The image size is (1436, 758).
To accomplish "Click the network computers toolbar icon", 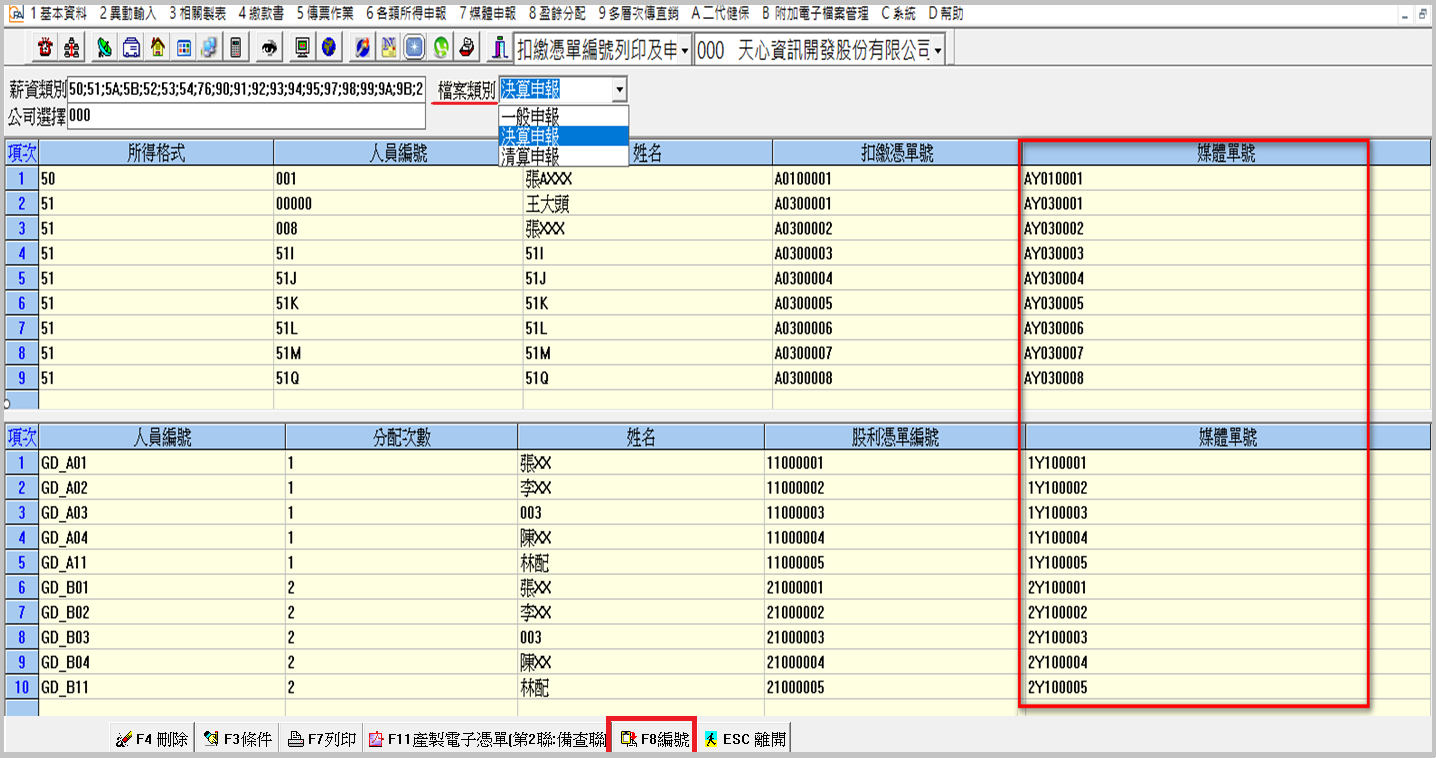I will point(209,48).
